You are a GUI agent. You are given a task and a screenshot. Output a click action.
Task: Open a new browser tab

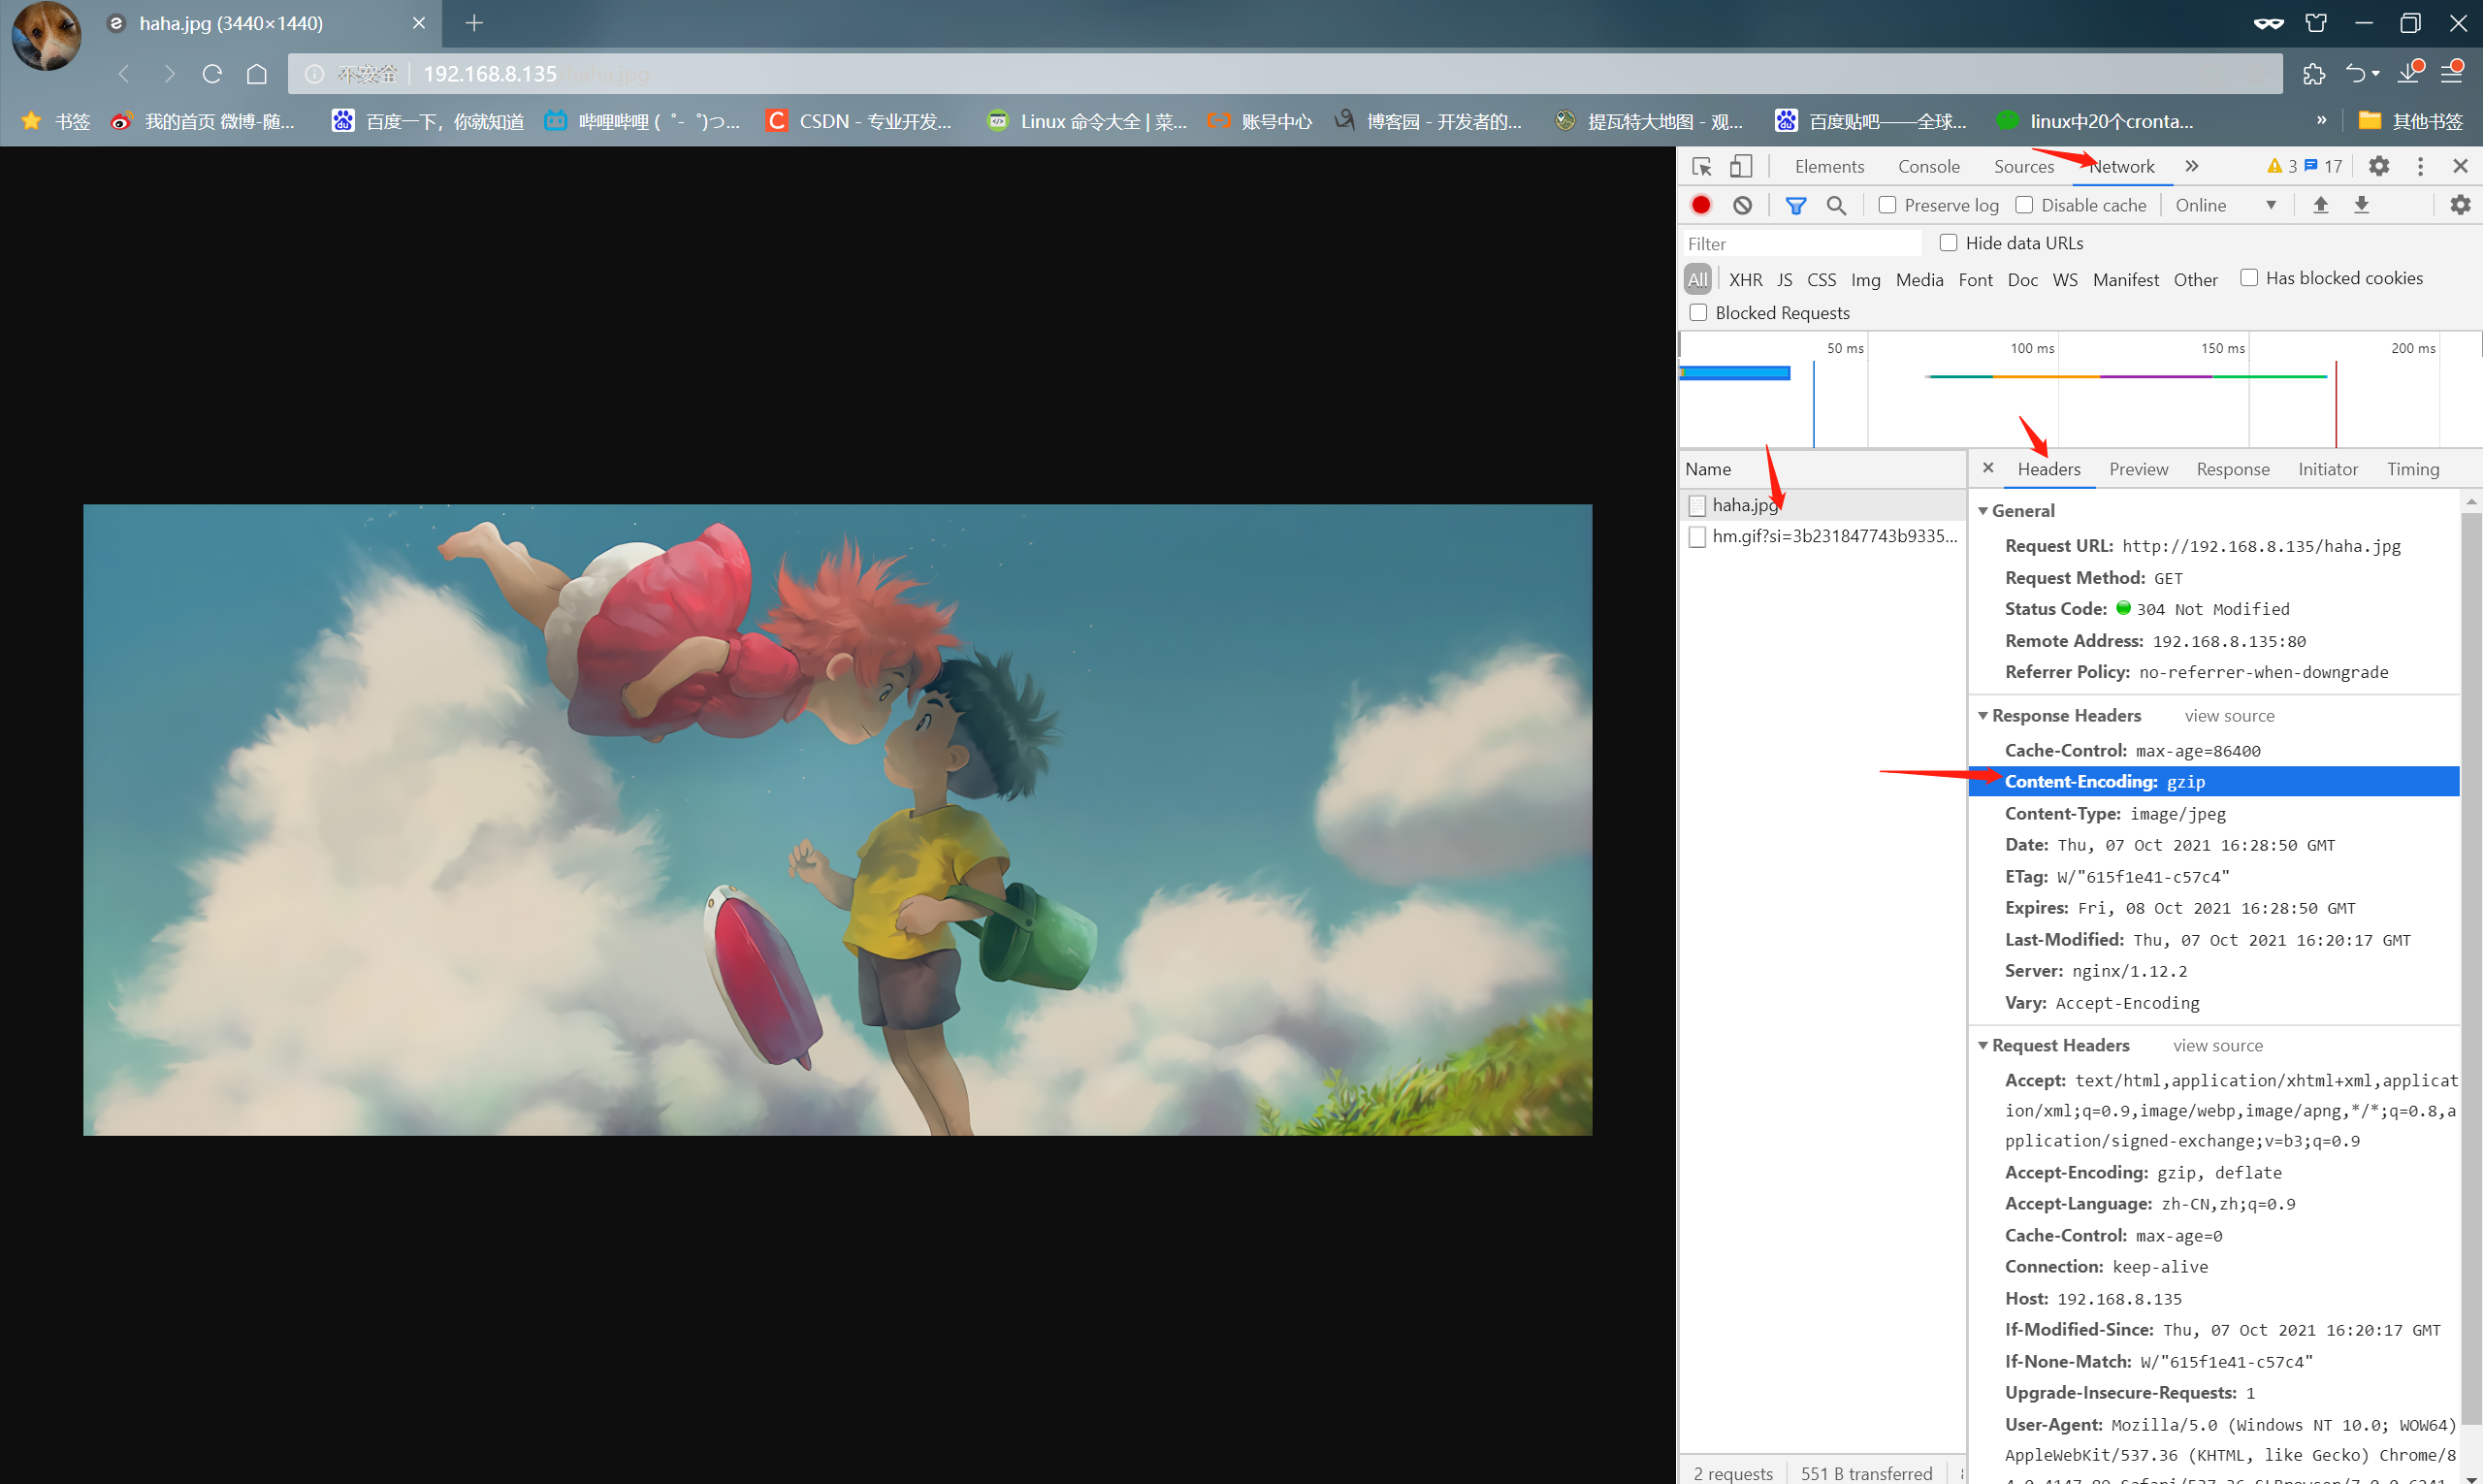474,23
